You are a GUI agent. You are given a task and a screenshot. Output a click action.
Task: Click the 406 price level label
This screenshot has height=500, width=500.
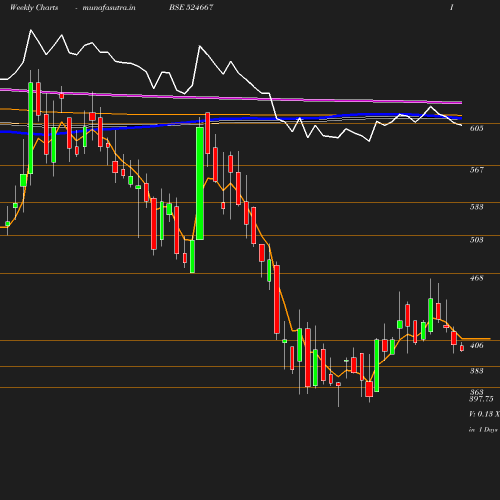[476, 345]
